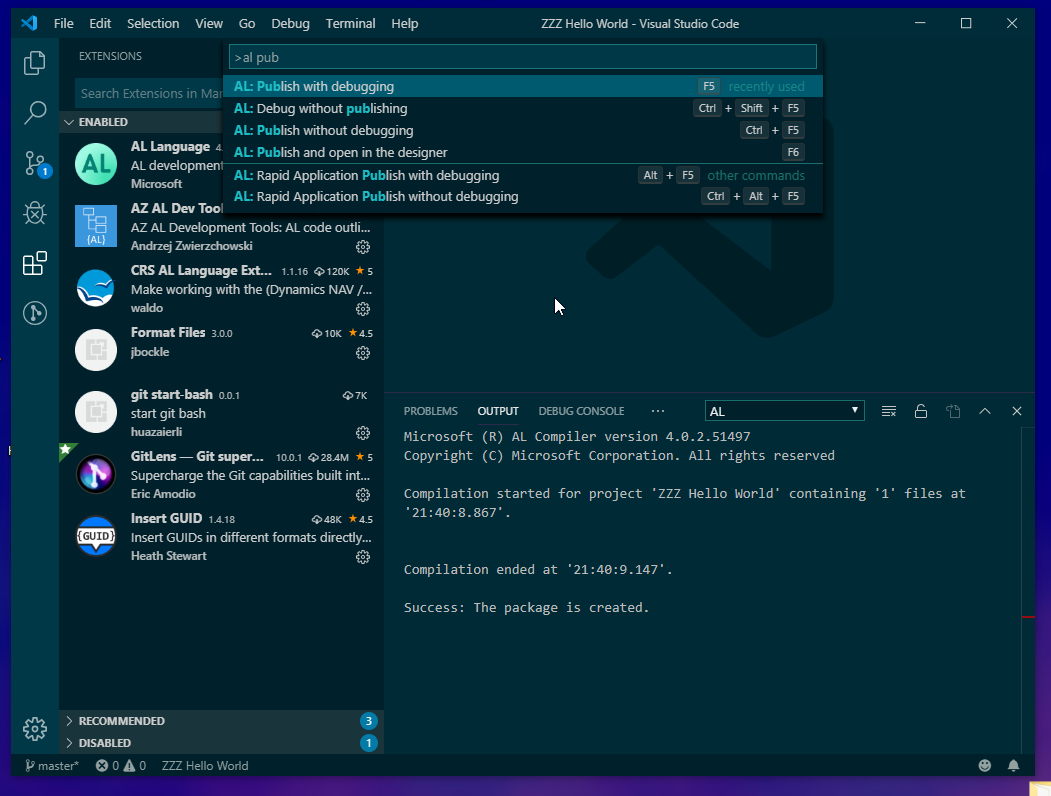
Task: Click the VS Code logo in title bar
Action: [29, 23]
